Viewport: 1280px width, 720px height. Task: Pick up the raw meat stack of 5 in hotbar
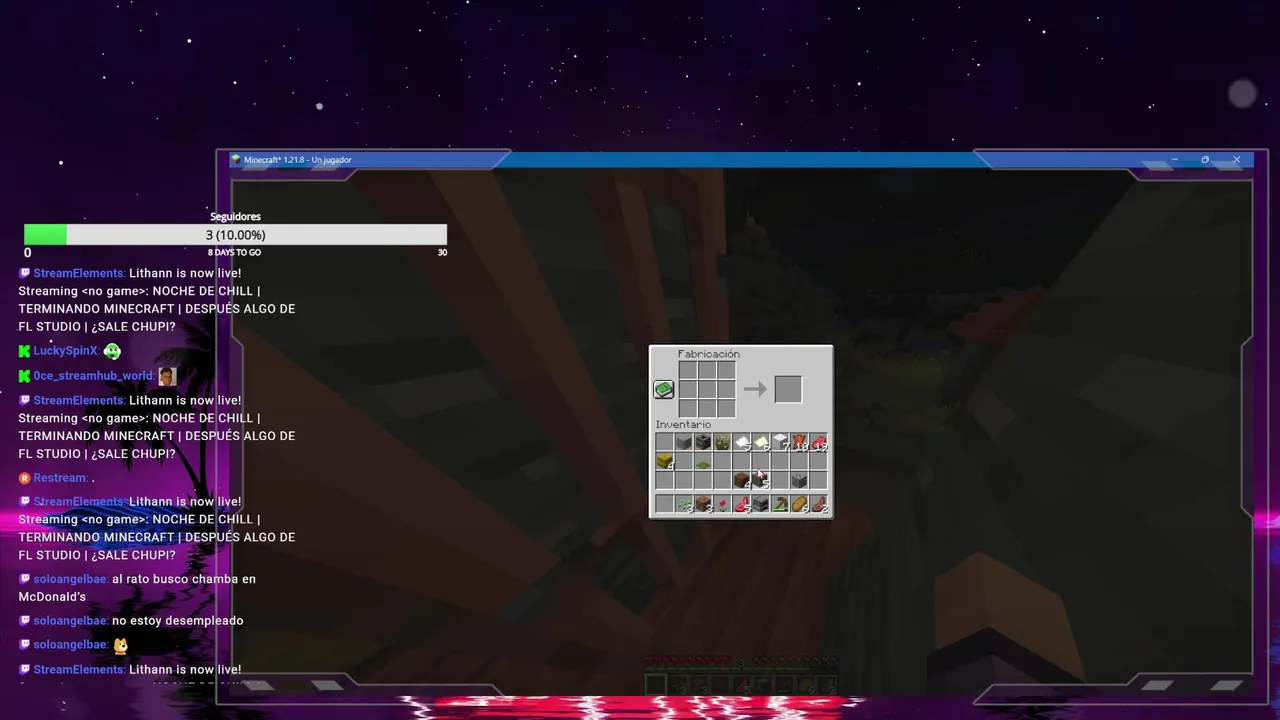click(741, 504)
